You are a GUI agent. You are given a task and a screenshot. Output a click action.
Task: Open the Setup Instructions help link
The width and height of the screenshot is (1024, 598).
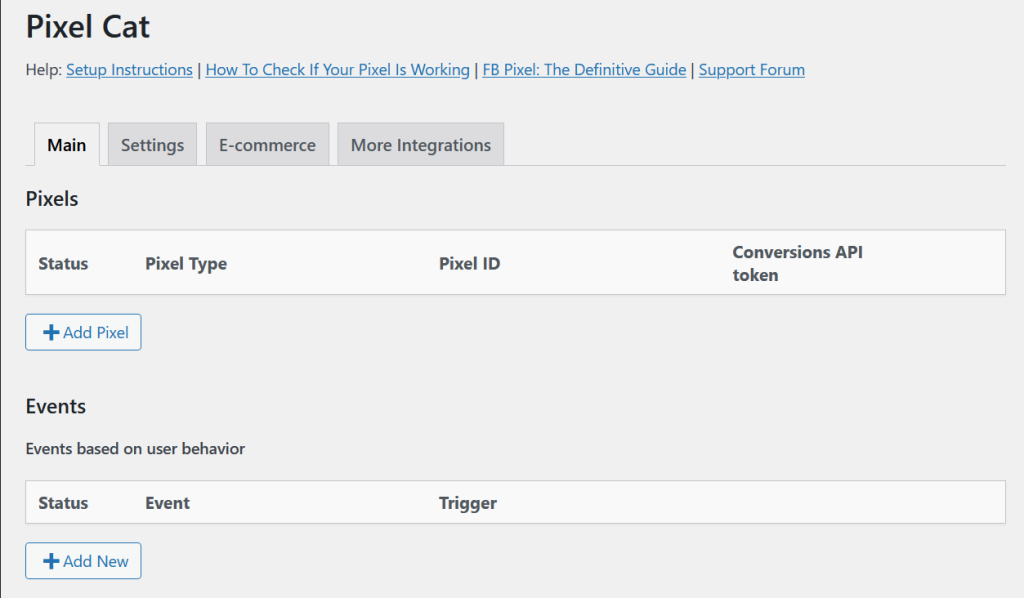(129, 70)
